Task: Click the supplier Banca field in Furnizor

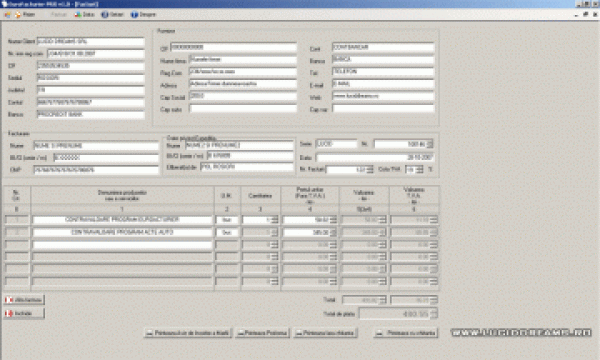Action: 383,60
